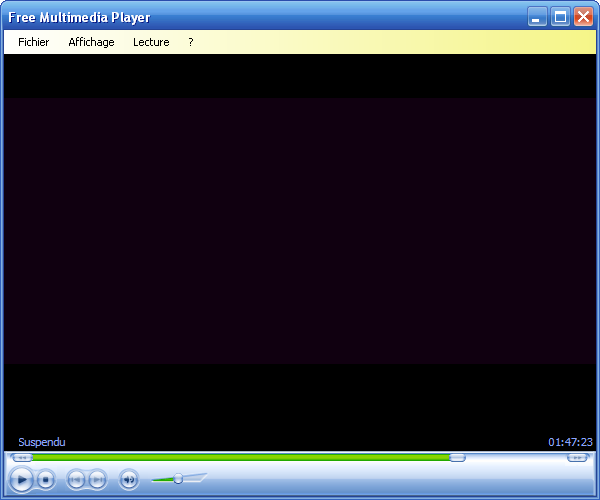Open the Lecture menu

click(151, 42)
